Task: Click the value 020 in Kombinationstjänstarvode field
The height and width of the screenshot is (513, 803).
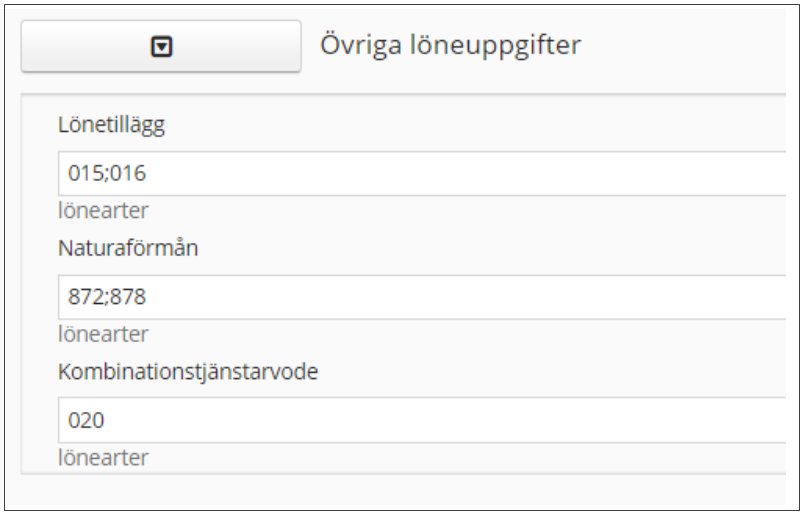Action: [x=86, y=420]
